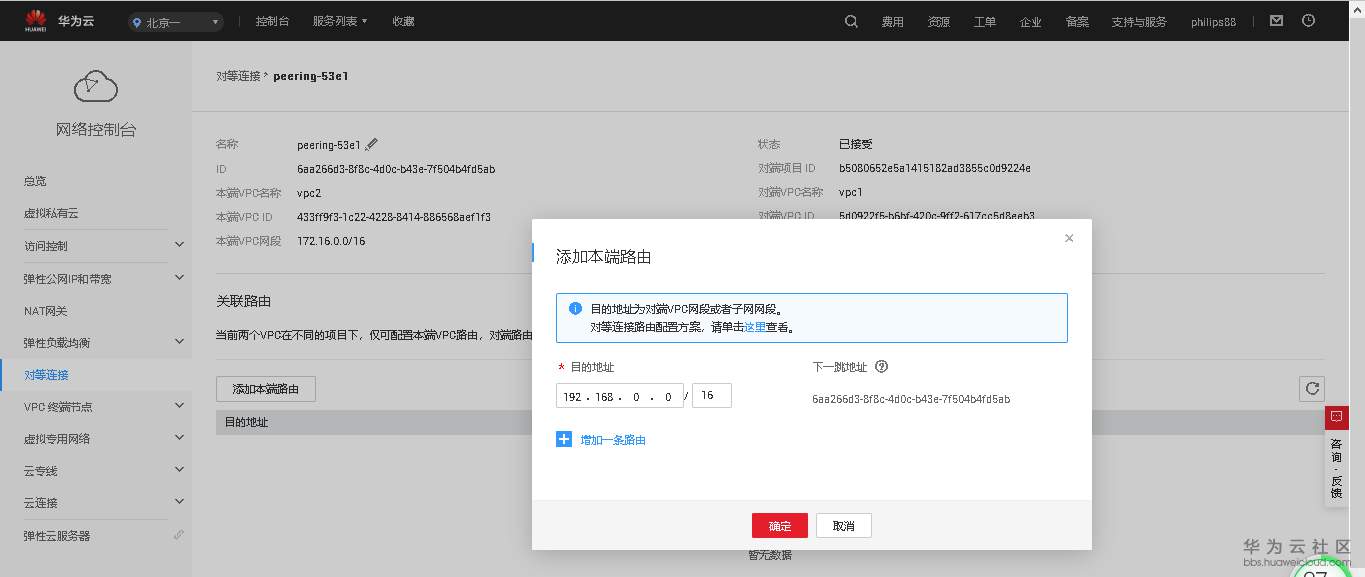Open the 这里 link in notice

click(x=755, y=327)
